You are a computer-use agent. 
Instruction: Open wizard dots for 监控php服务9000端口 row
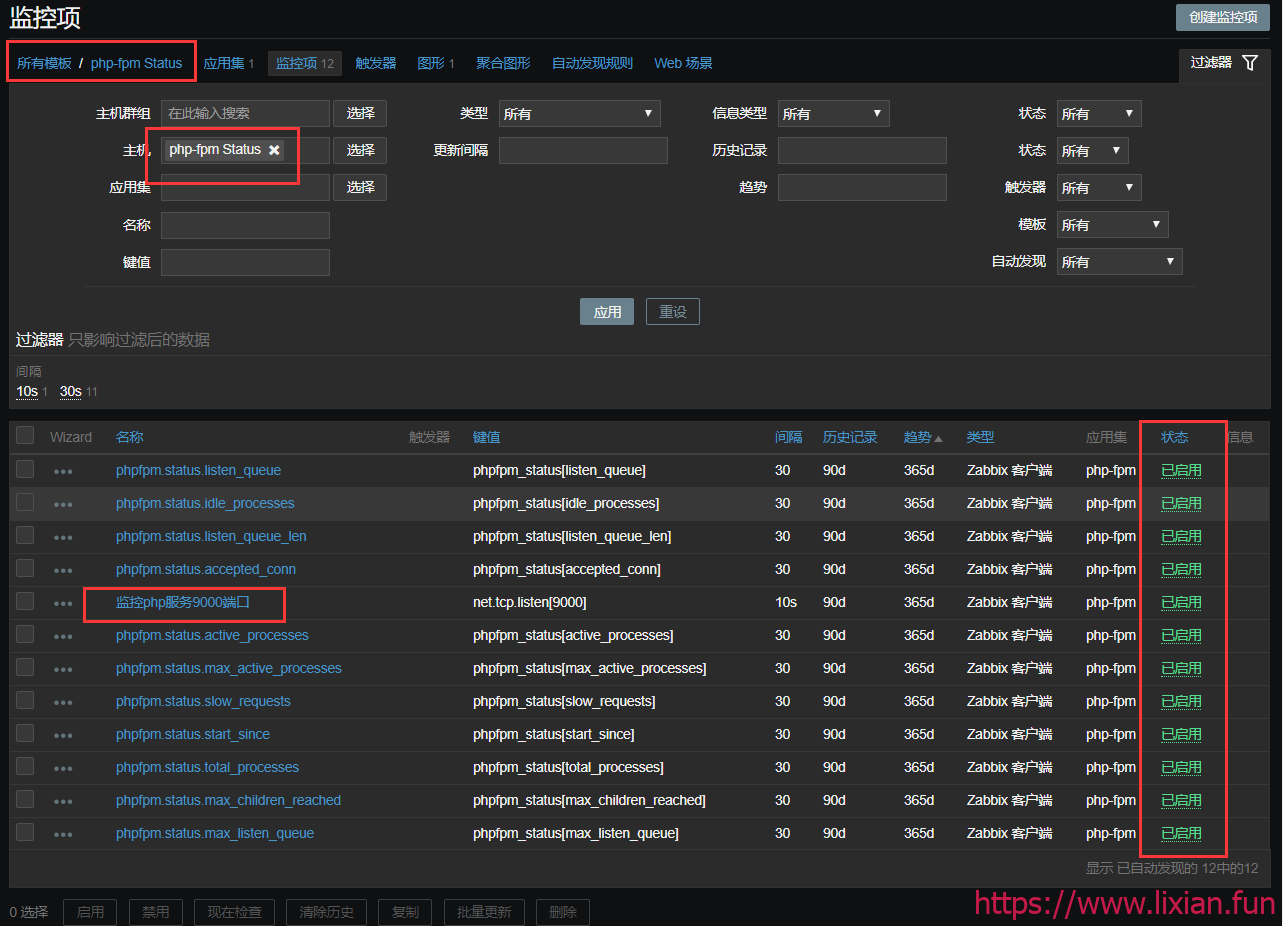point(63,603)
